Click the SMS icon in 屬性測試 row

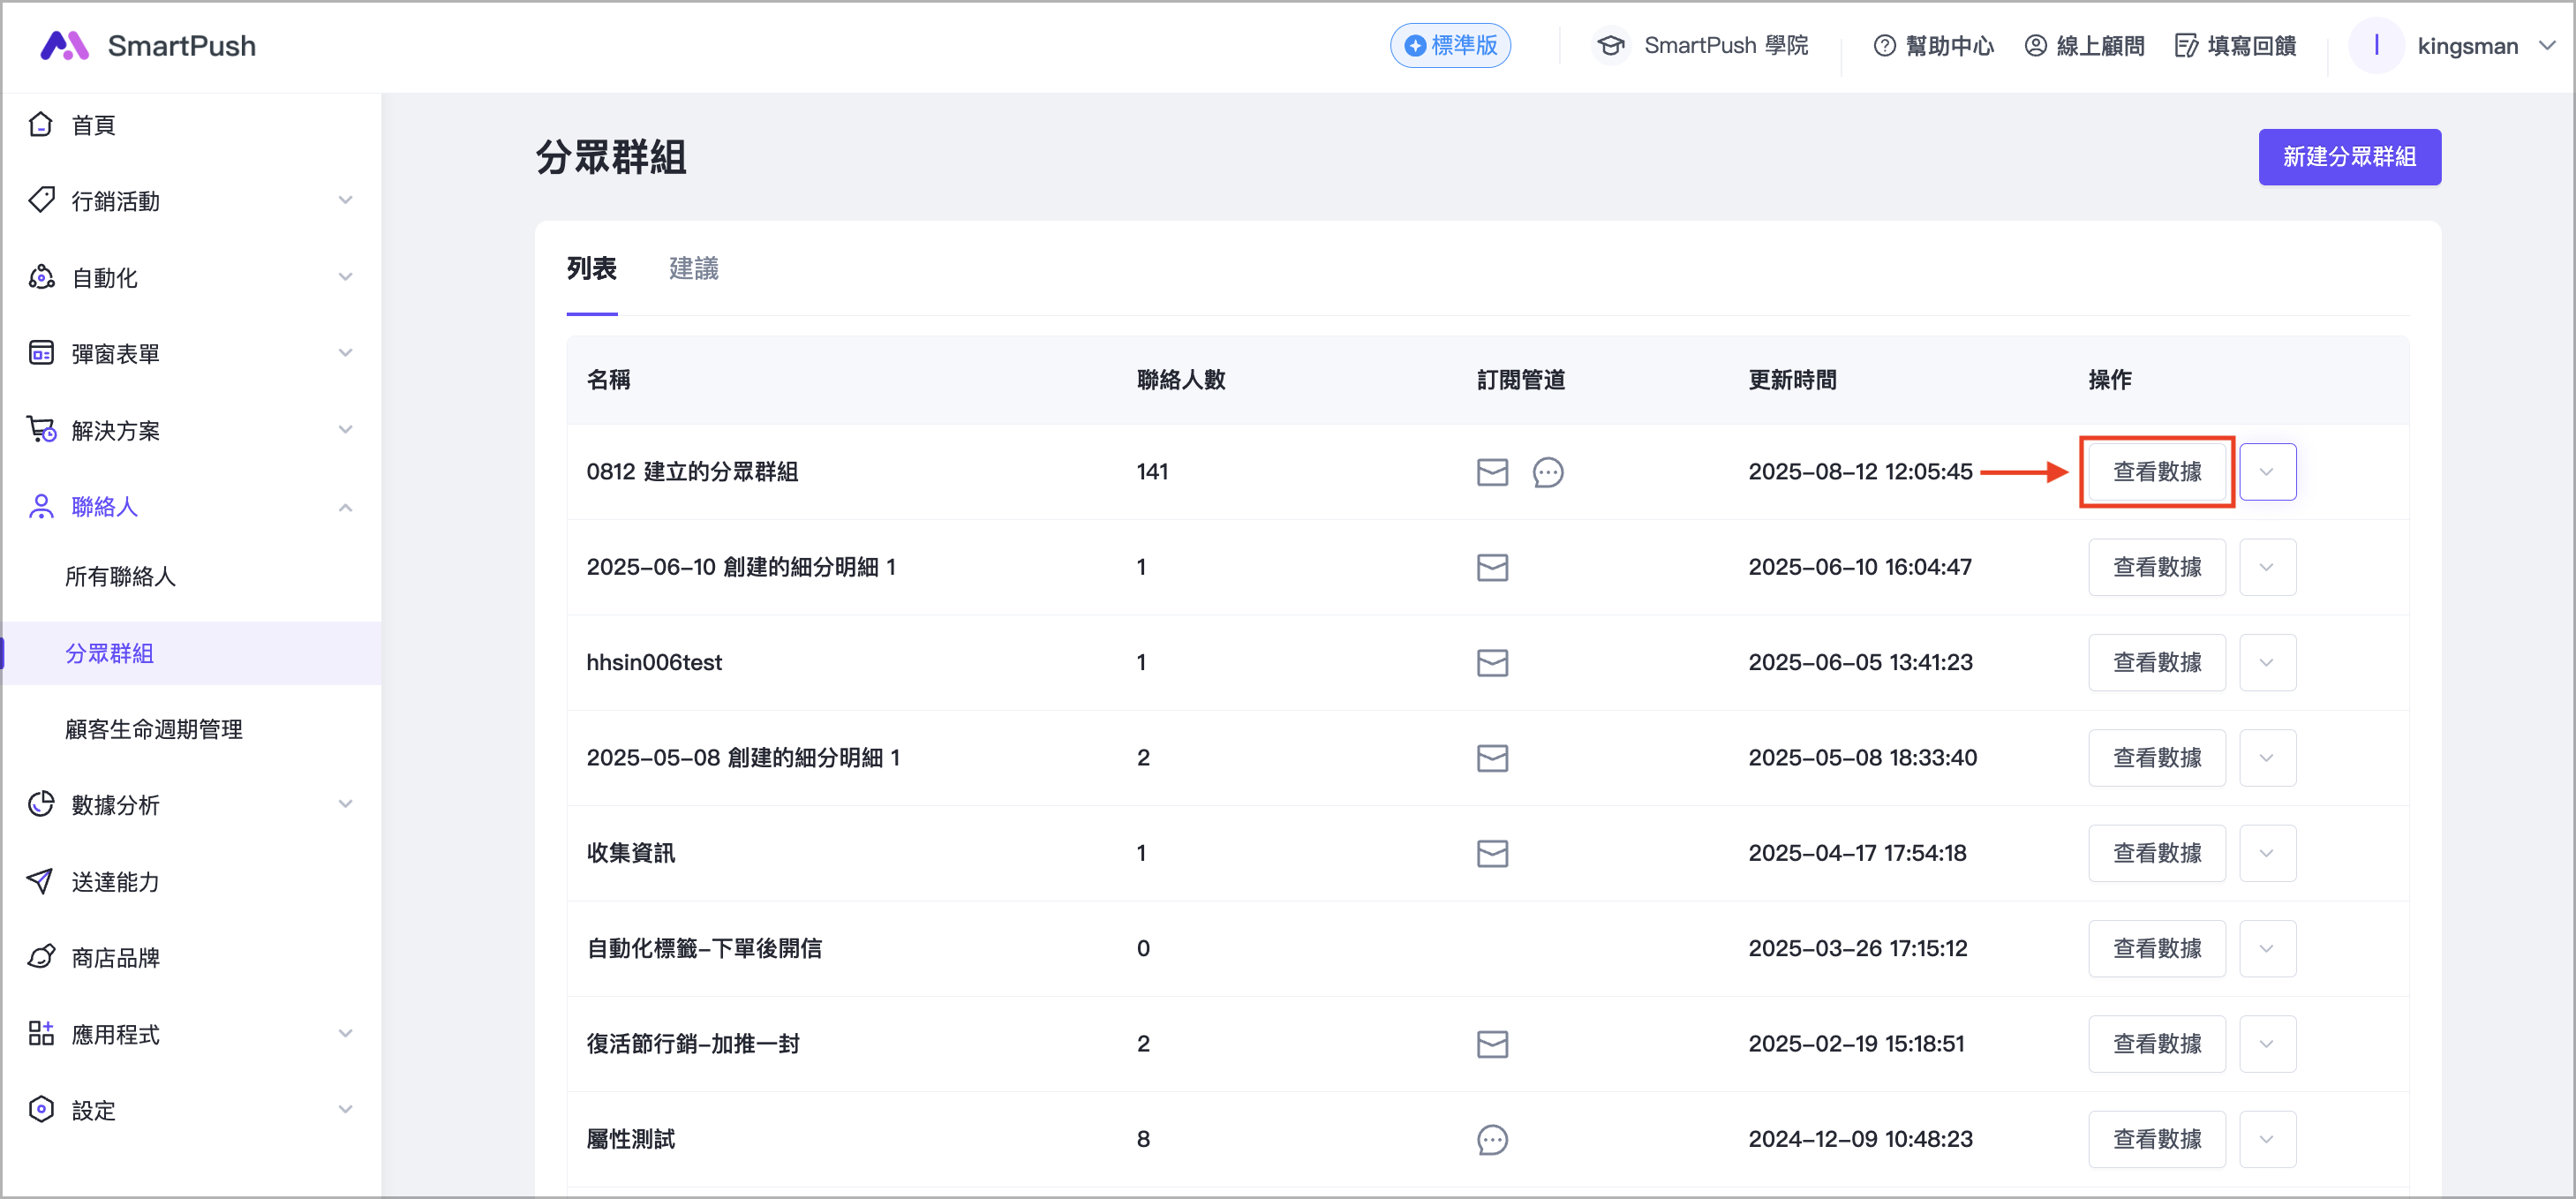coord(1492,1139)
